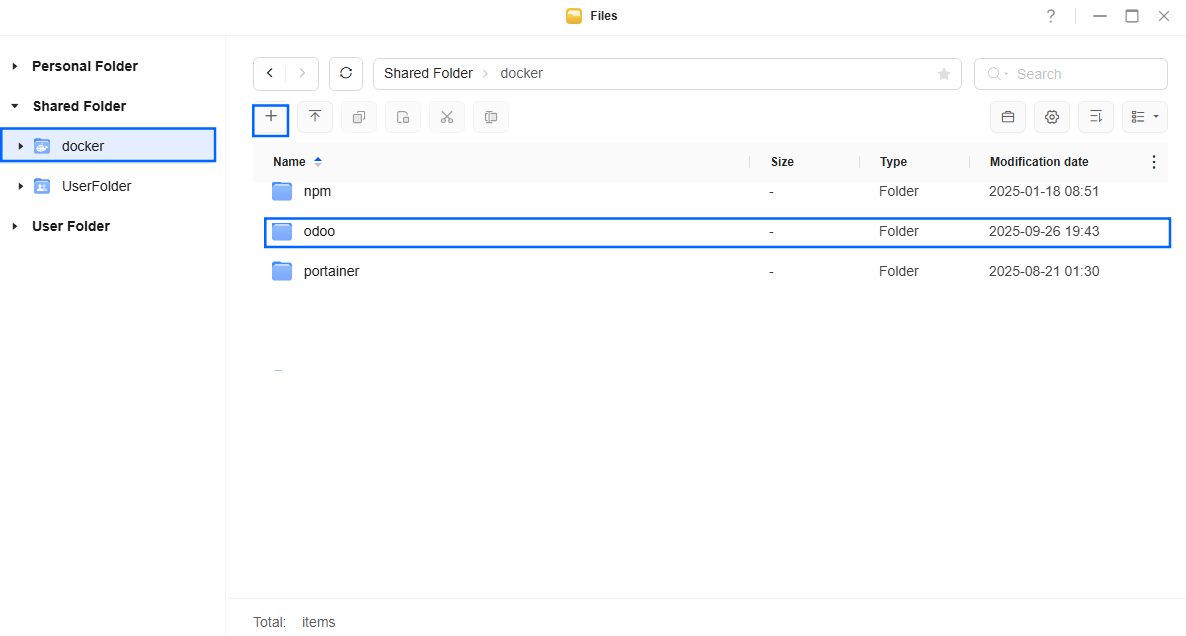
Task: Sort by the Size column header
Action: pos(782,162)
